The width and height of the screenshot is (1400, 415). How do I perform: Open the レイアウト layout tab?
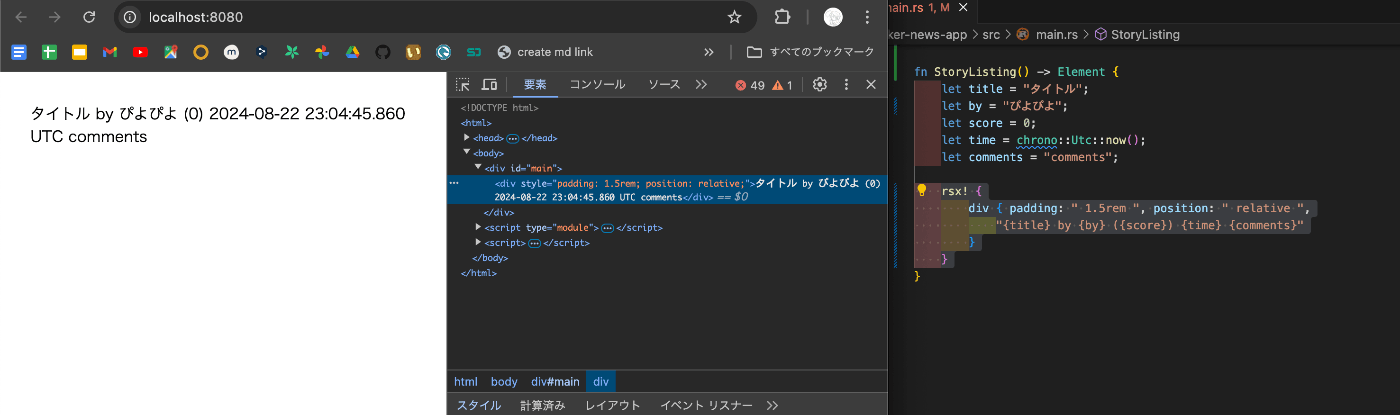613,405
